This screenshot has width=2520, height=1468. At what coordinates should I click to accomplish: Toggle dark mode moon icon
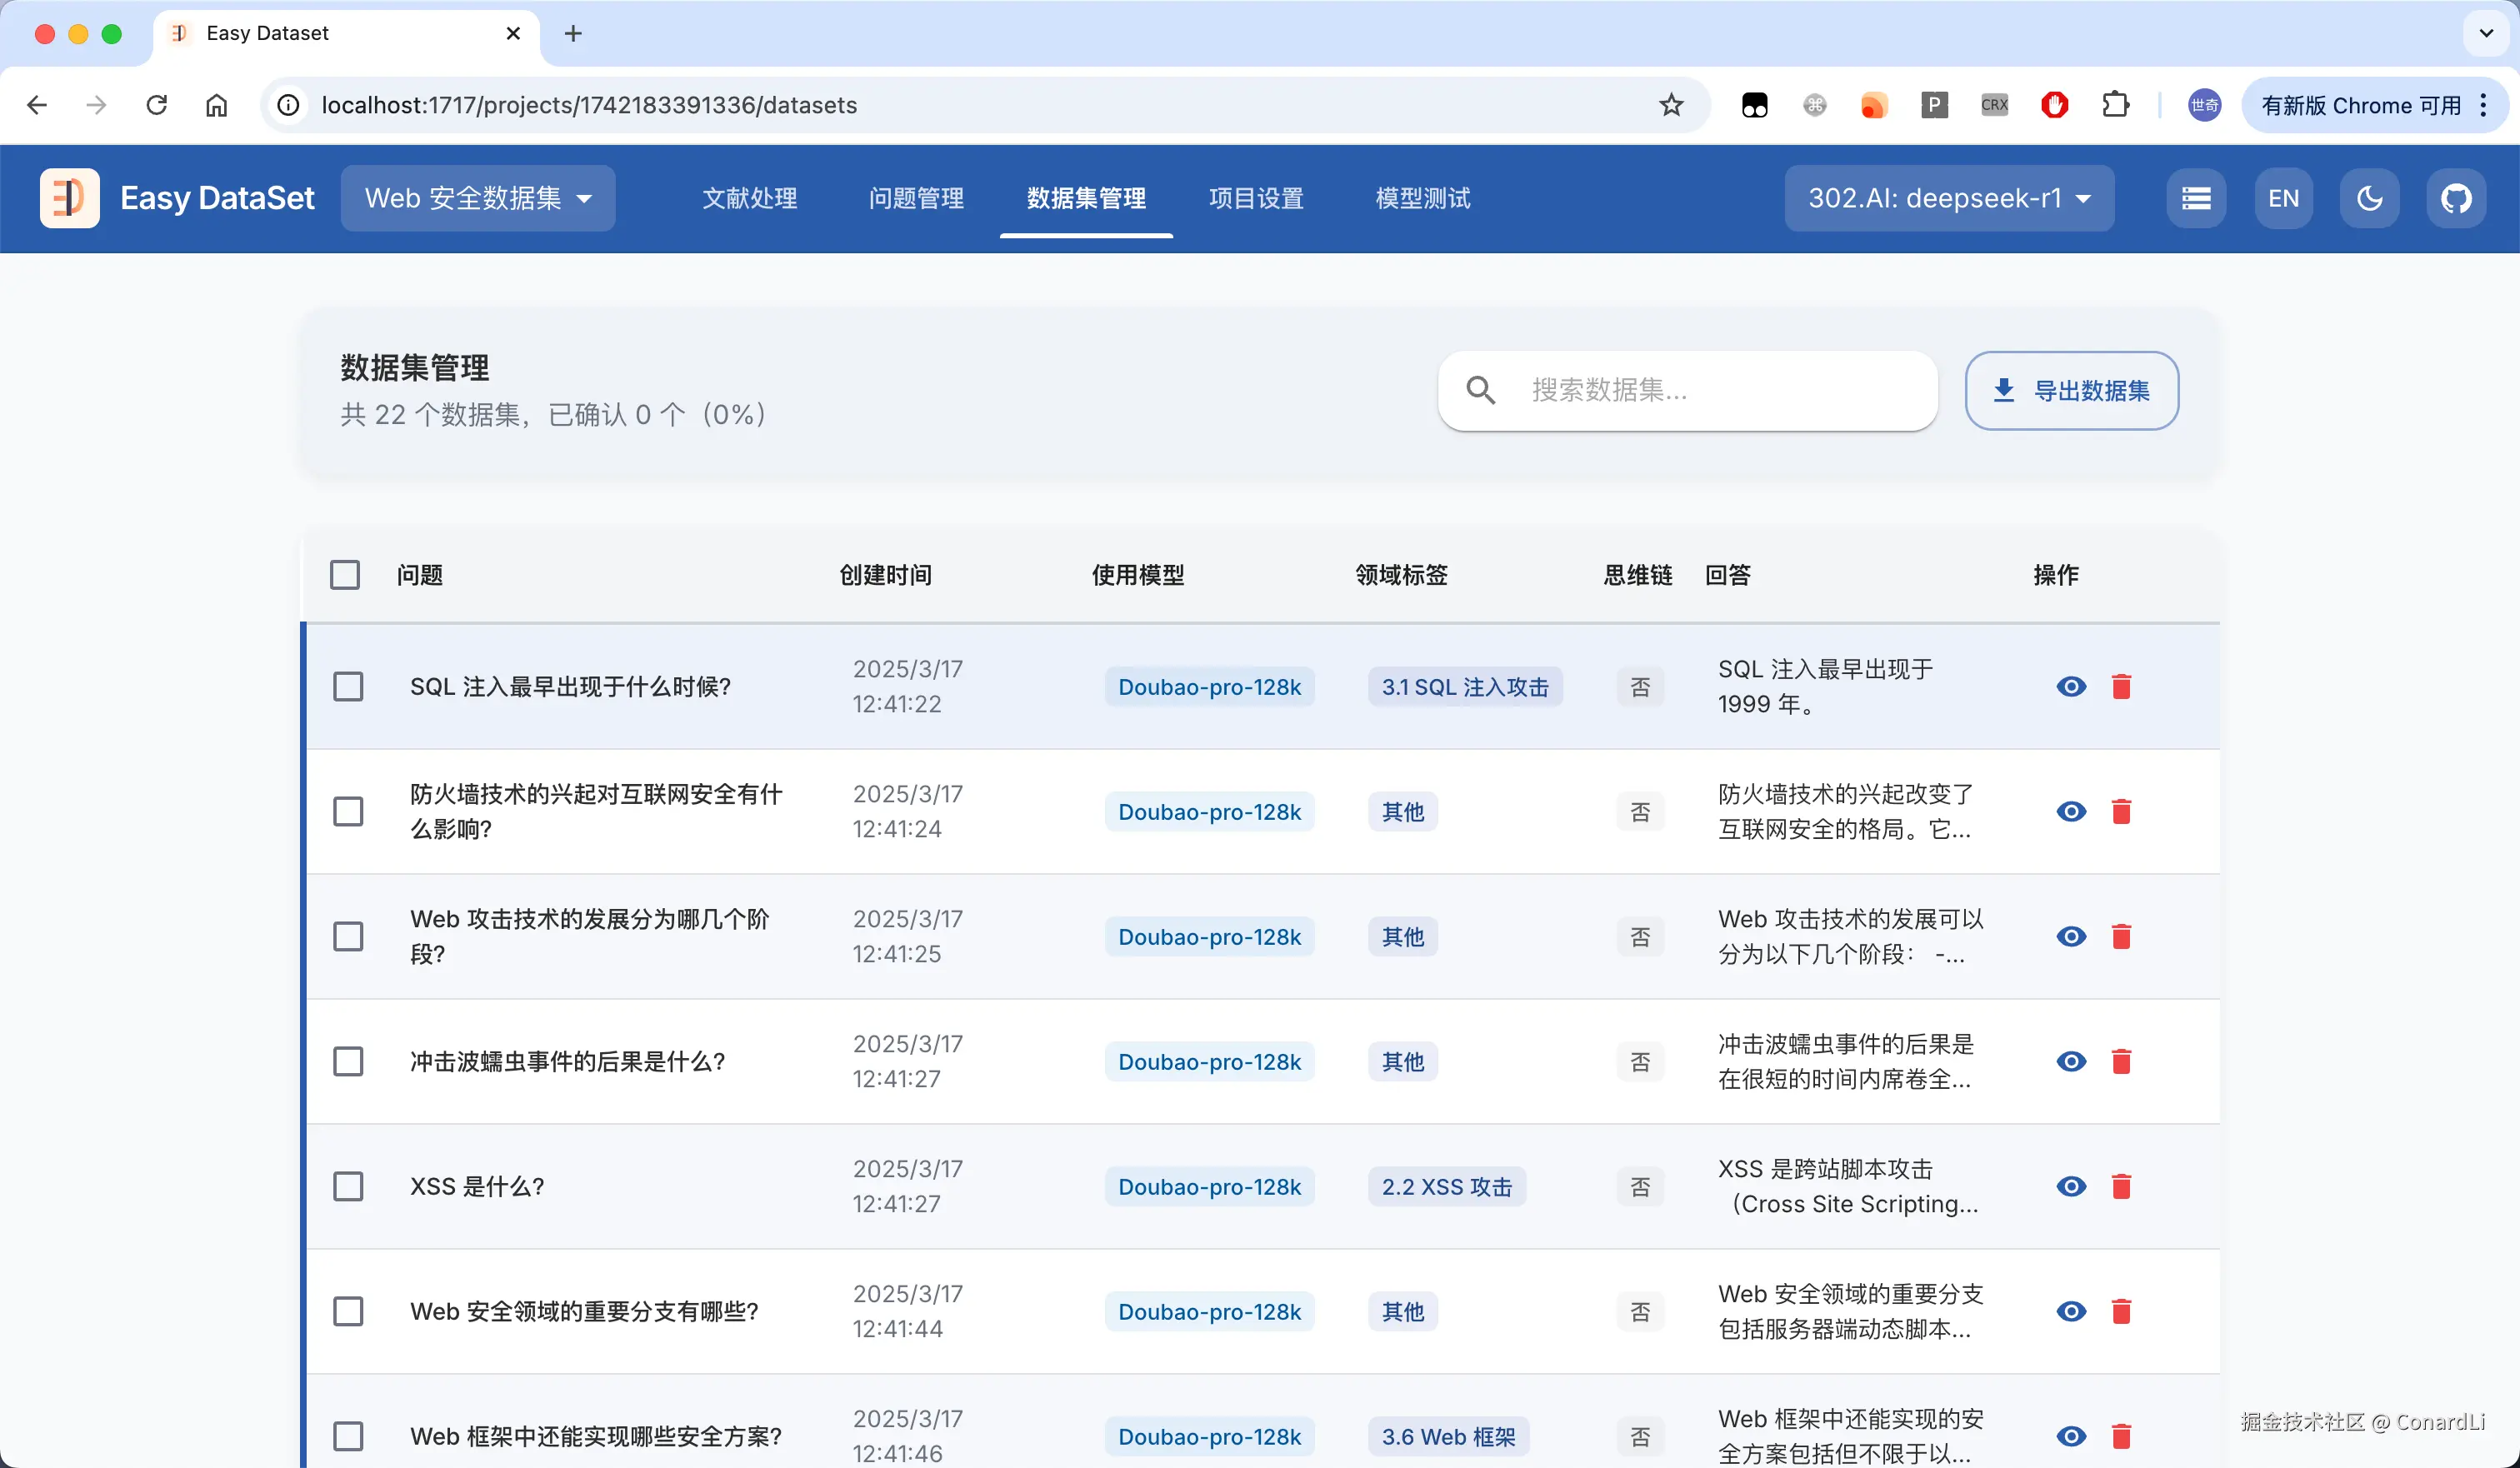[2369, 198]
